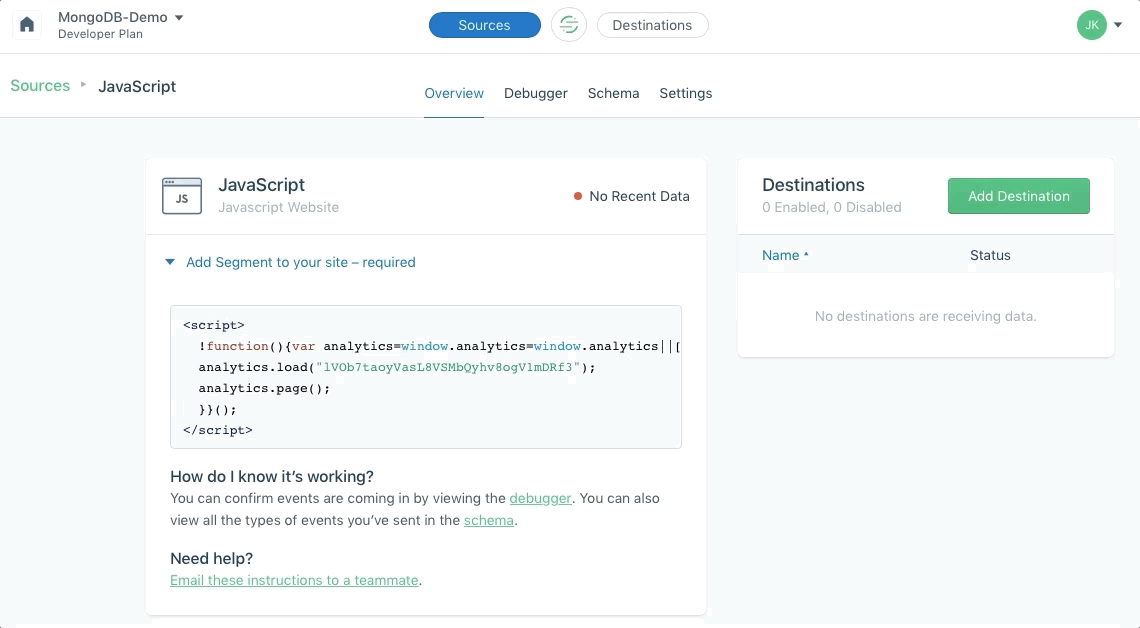Open the schema link in help text
Image resolution: width=1140 pixels, height=628 pixels.
point(489,520)
